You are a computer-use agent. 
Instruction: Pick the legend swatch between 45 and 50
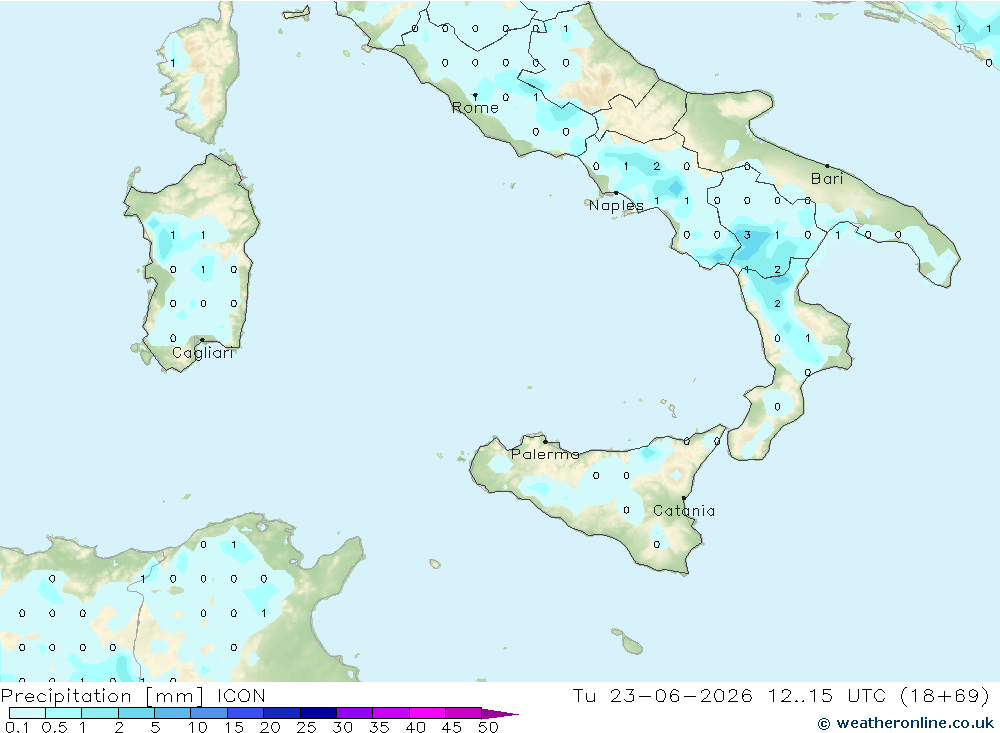pyautogui.click(x=464, y=713)
